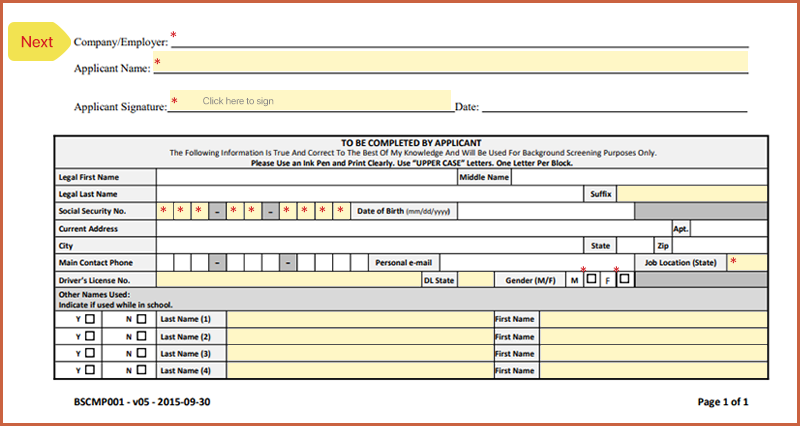The width and height of the screenshot is (800, 426).
Task: Click First Name field in Last Name (2) row
Action: coord(654,336)
